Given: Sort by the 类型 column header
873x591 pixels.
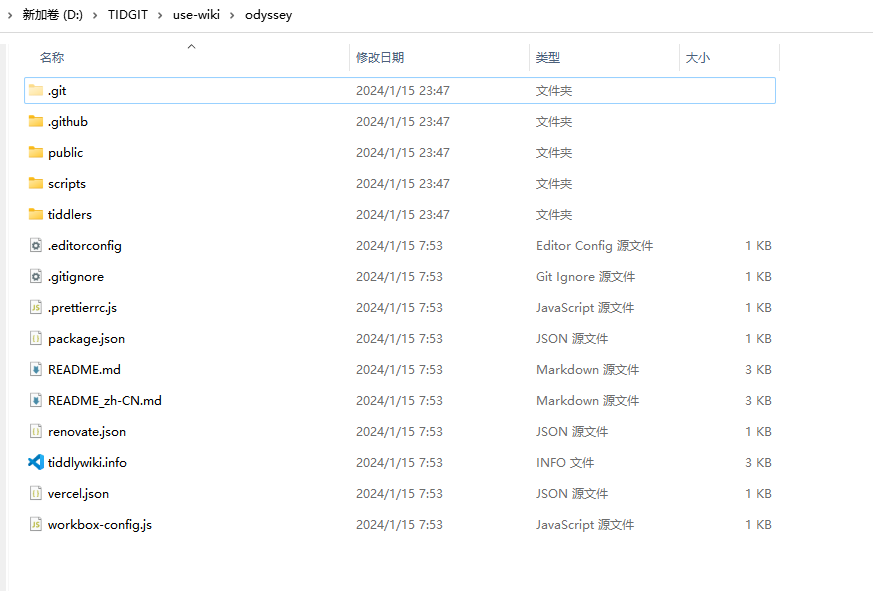Looking at the screenshot, I should coord(548,57).
